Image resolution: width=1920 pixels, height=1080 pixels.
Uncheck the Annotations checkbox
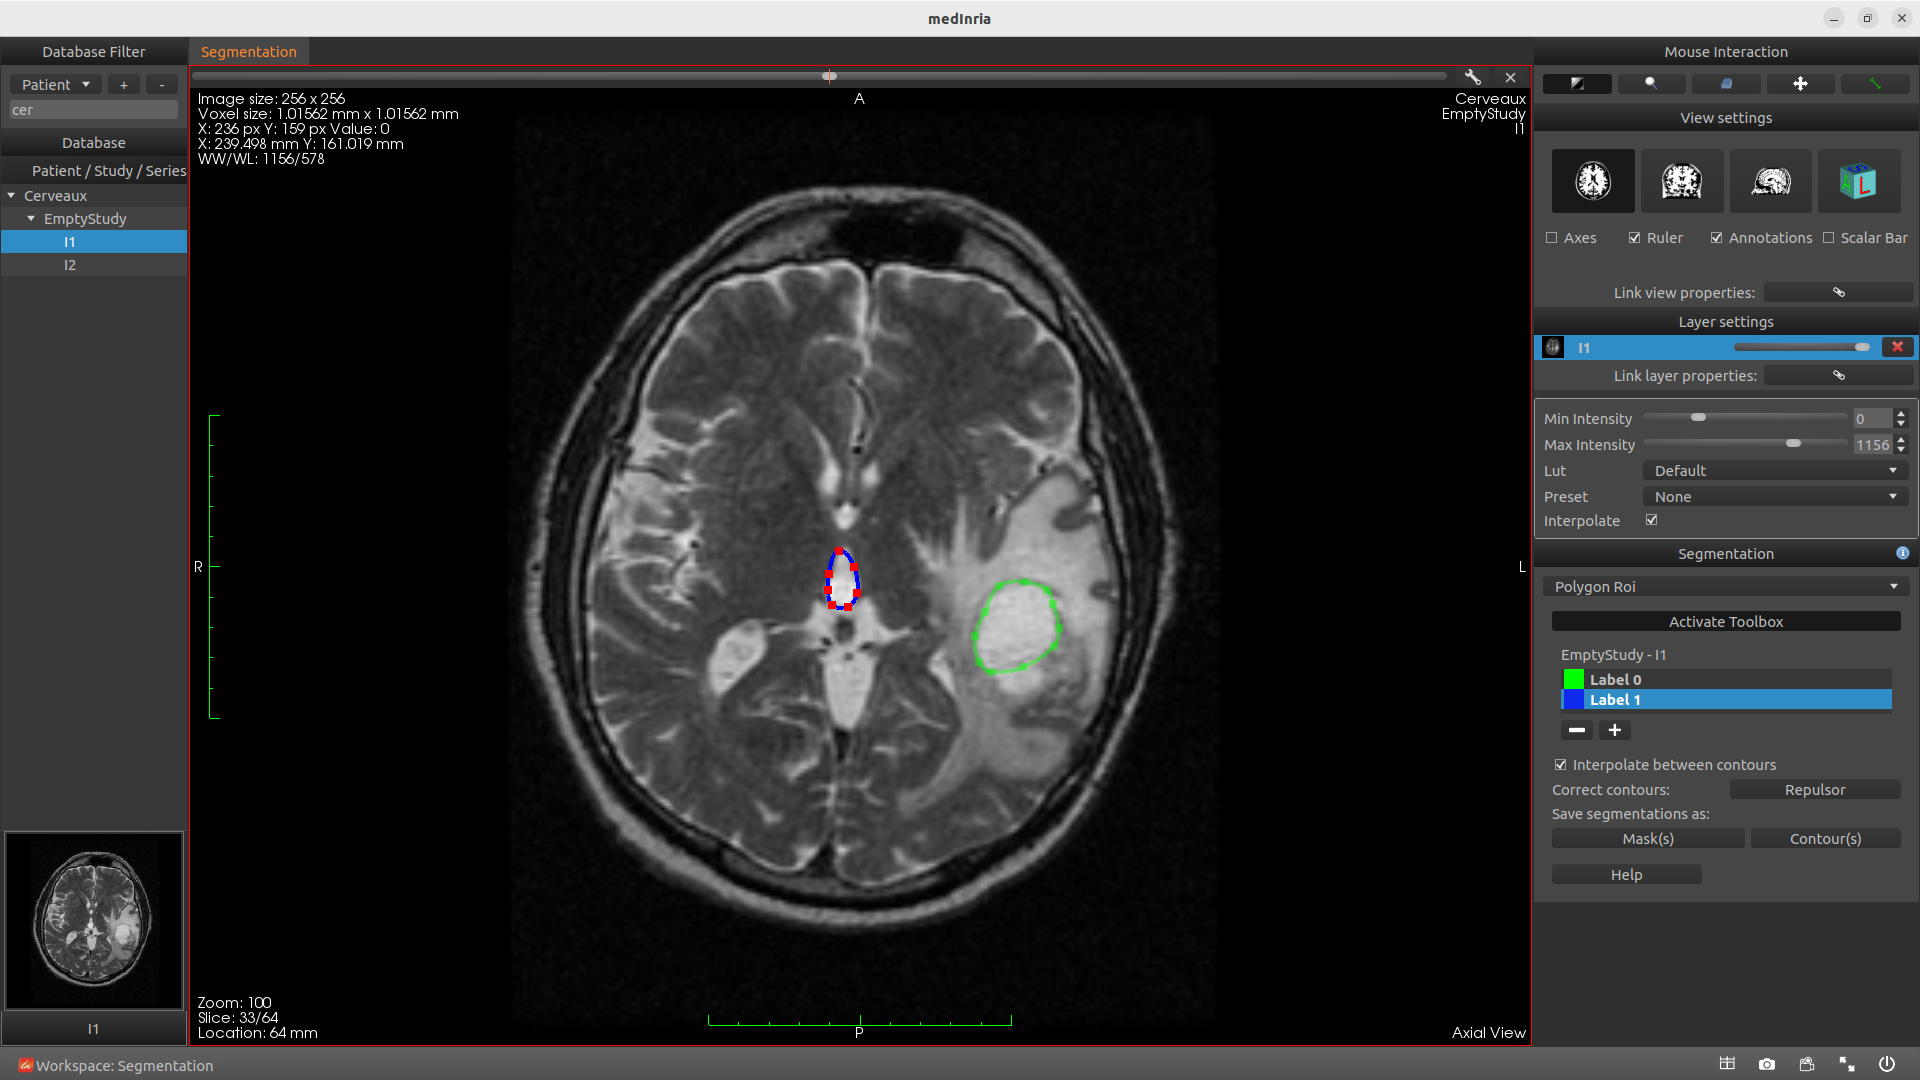click(x=1717, y=238)
